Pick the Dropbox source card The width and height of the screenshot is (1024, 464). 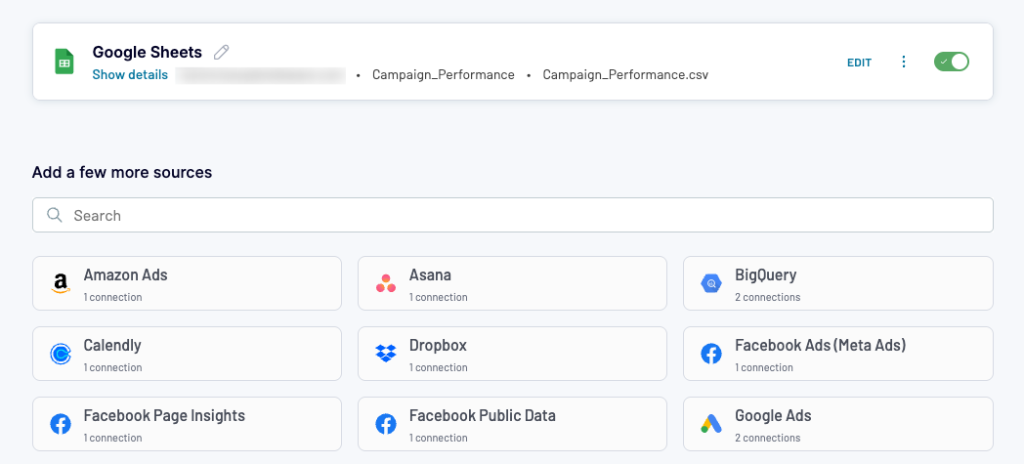(x=512, y=354)
